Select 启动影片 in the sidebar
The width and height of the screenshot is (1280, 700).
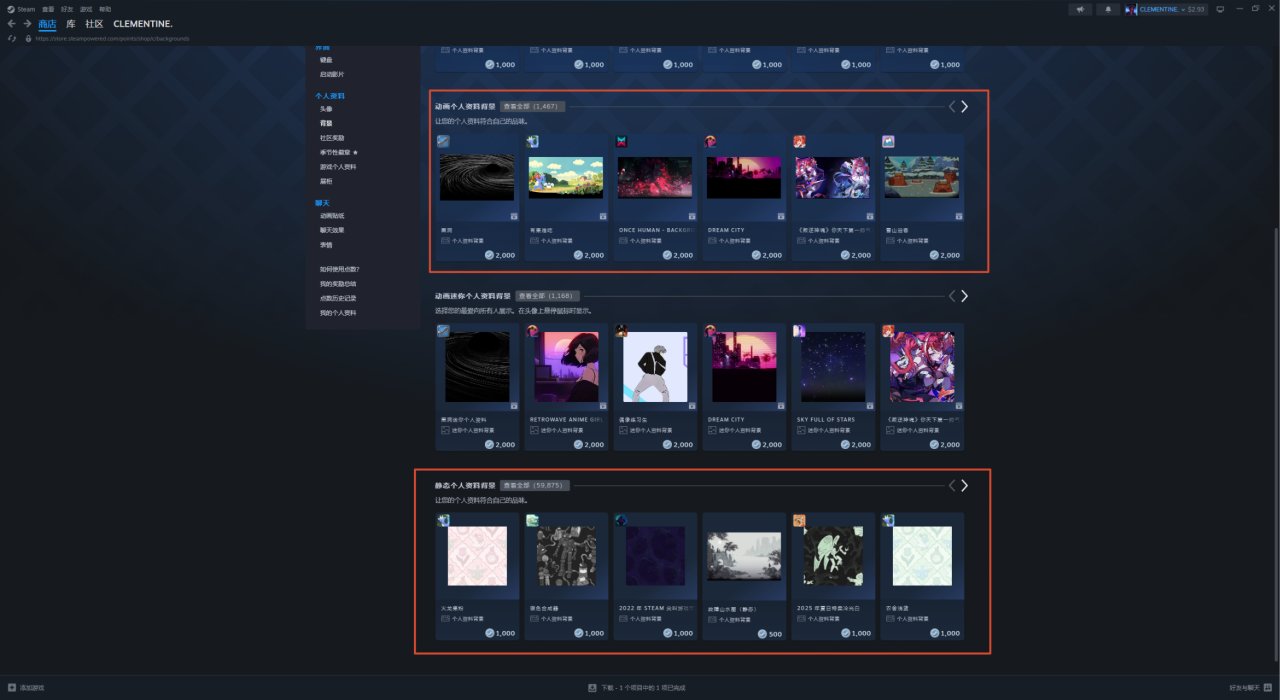coord(332,74)
